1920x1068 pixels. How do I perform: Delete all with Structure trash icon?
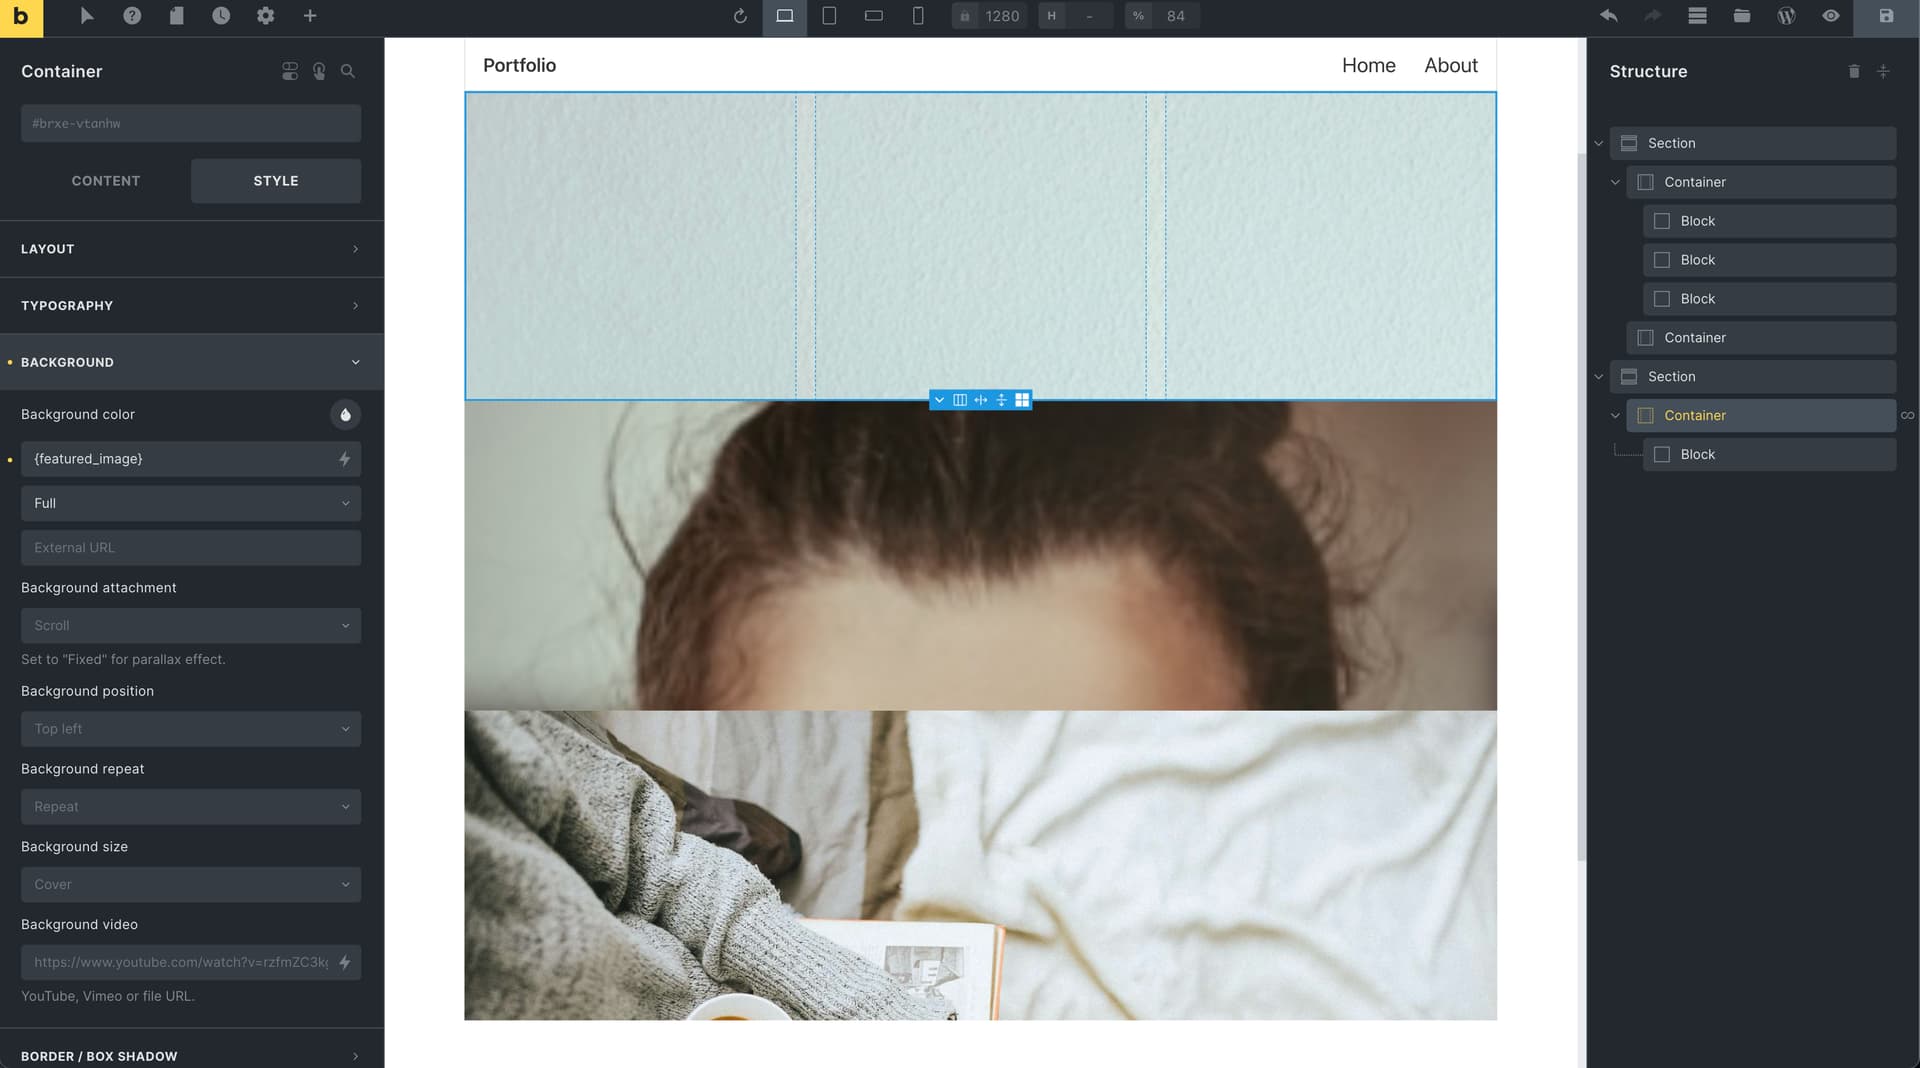[x=1853, y=71]
